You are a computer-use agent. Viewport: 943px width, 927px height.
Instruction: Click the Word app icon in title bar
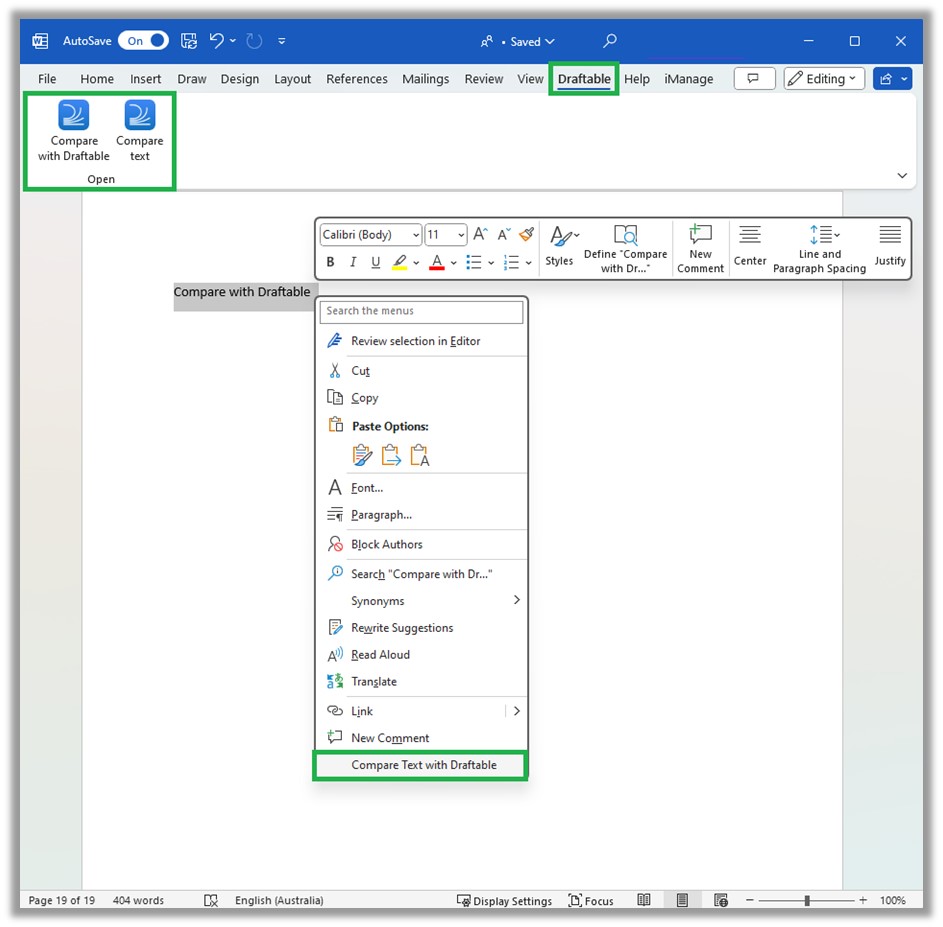[40, 41]
